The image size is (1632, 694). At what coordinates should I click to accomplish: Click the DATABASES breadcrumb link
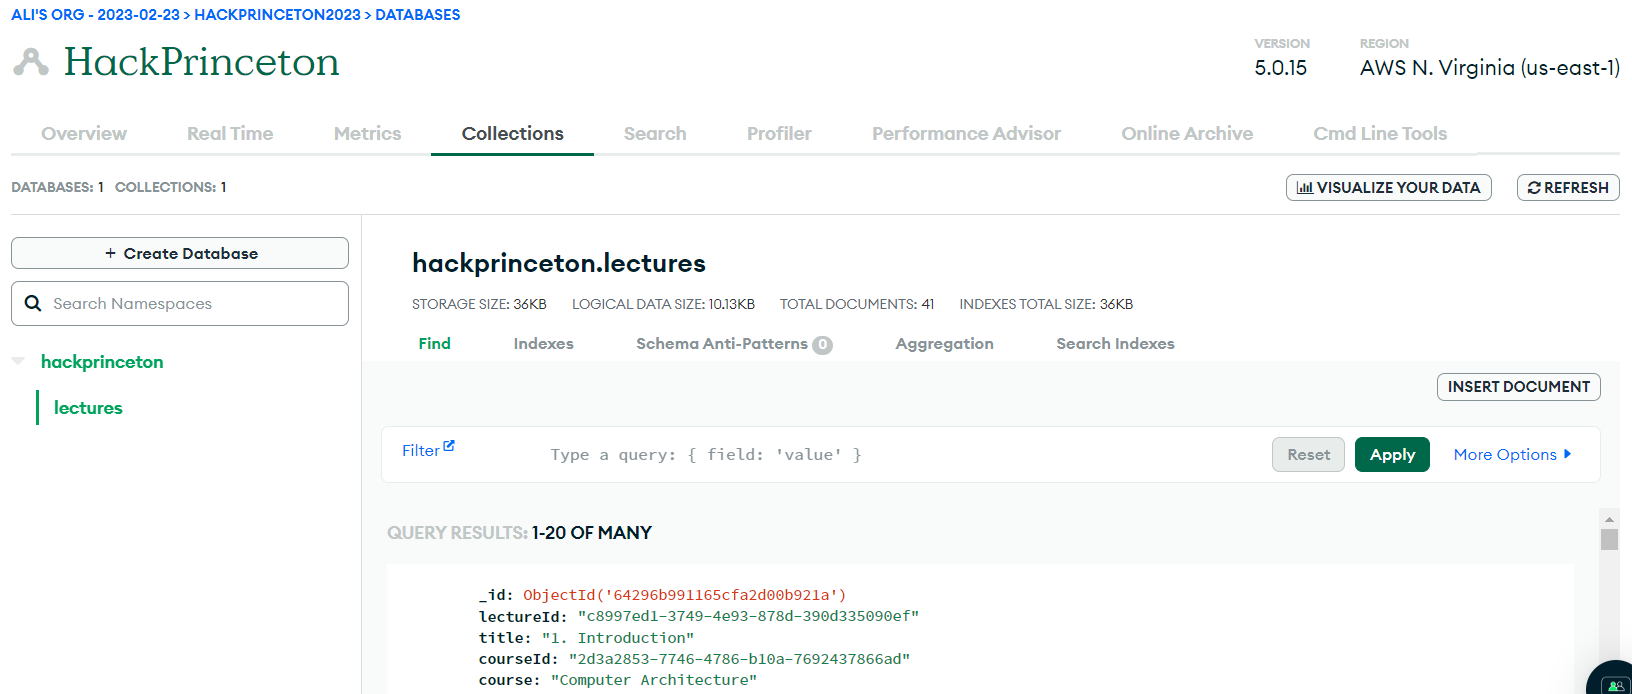click(418, 15)
